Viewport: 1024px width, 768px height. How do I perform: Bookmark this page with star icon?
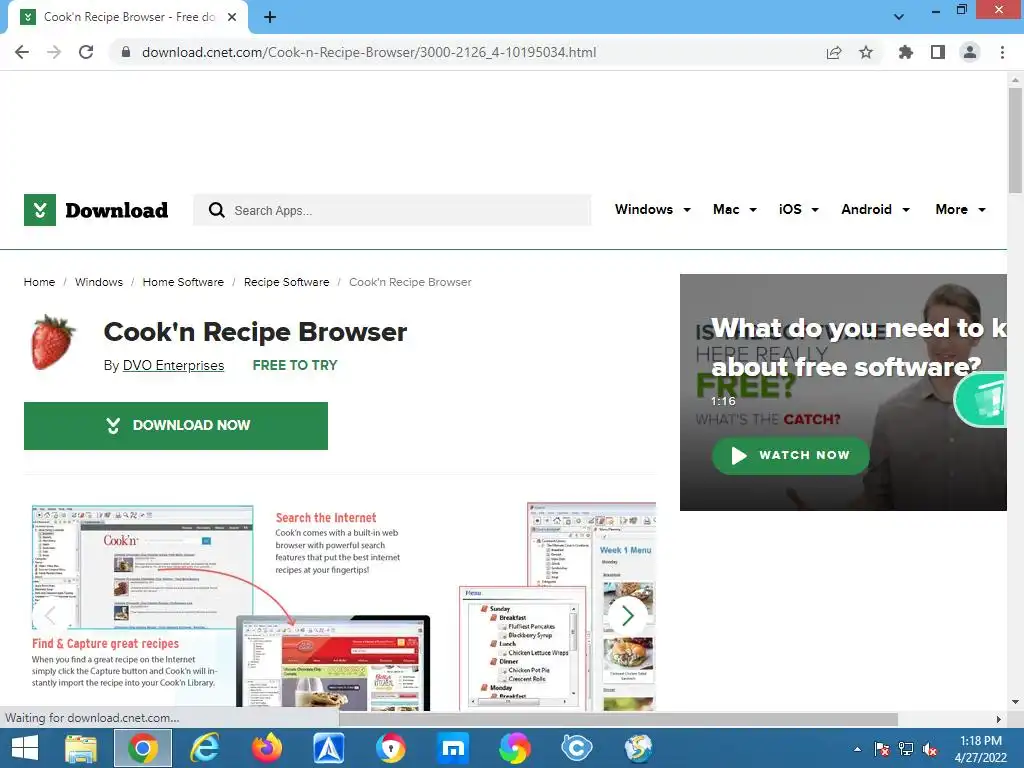click(866, 52)
